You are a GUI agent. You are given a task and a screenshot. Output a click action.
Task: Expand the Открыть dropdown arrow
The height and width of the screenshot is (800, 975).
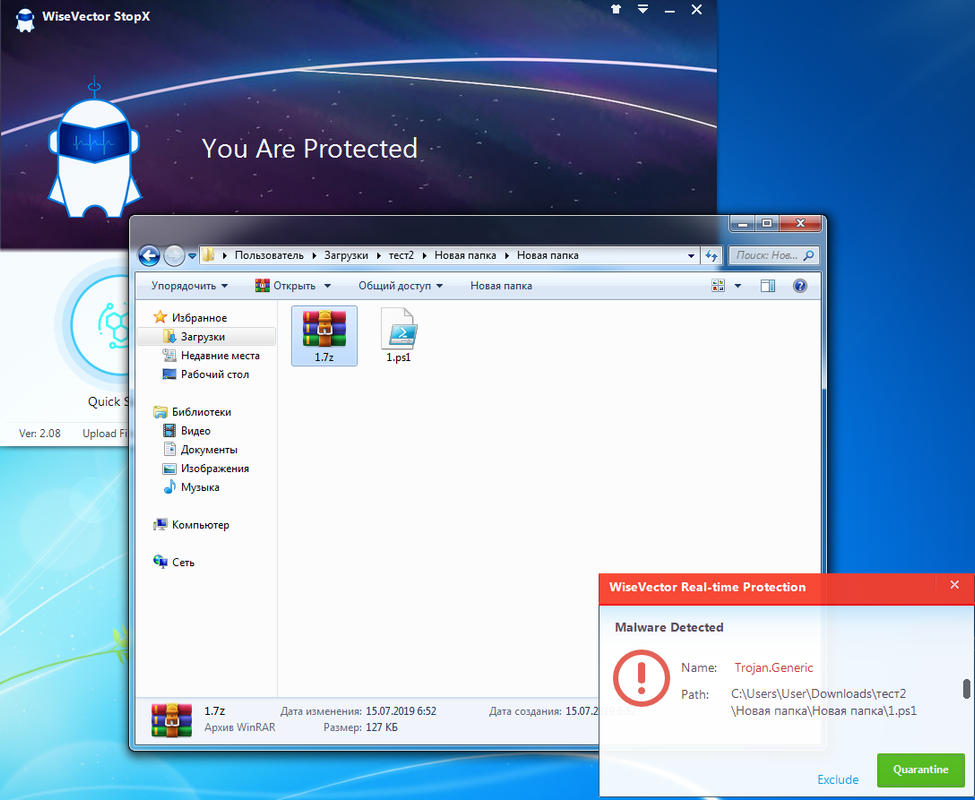pyautogui.click(x=328, y=286)
